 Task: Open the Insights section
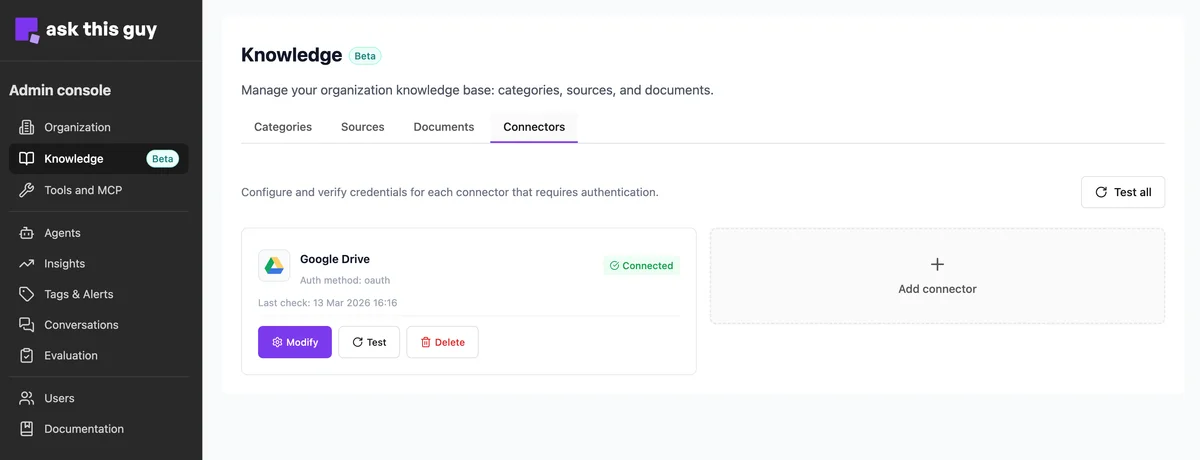click(x=99, y=264)
